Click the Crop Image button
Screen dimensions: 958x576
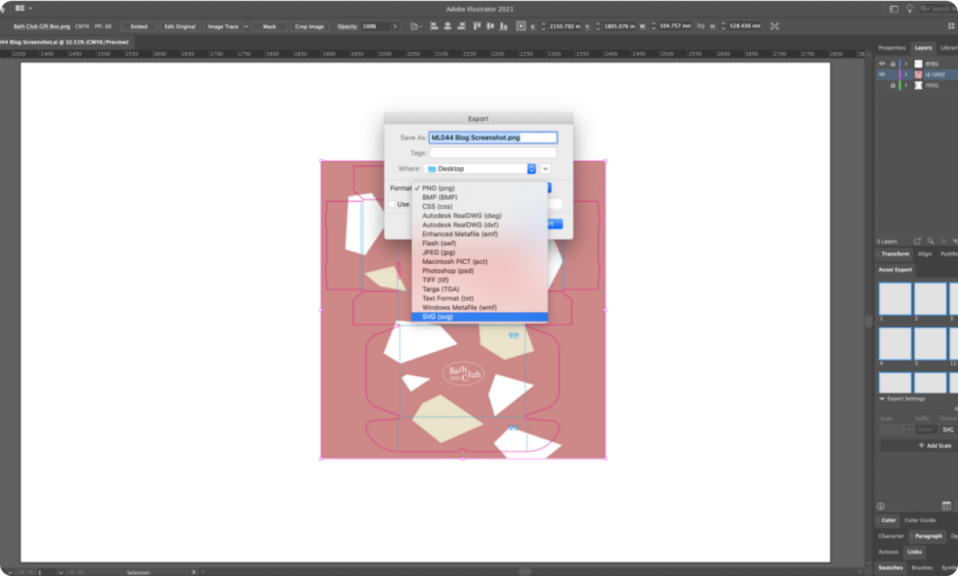(309, 26)
